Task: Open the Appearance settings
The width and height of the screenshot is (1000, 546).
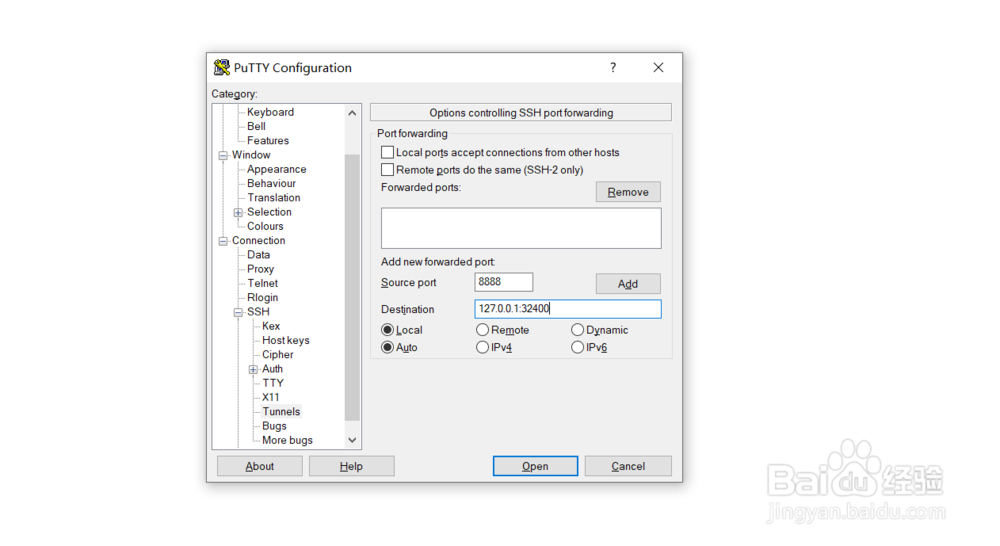Action: click(x=277, y=169)
